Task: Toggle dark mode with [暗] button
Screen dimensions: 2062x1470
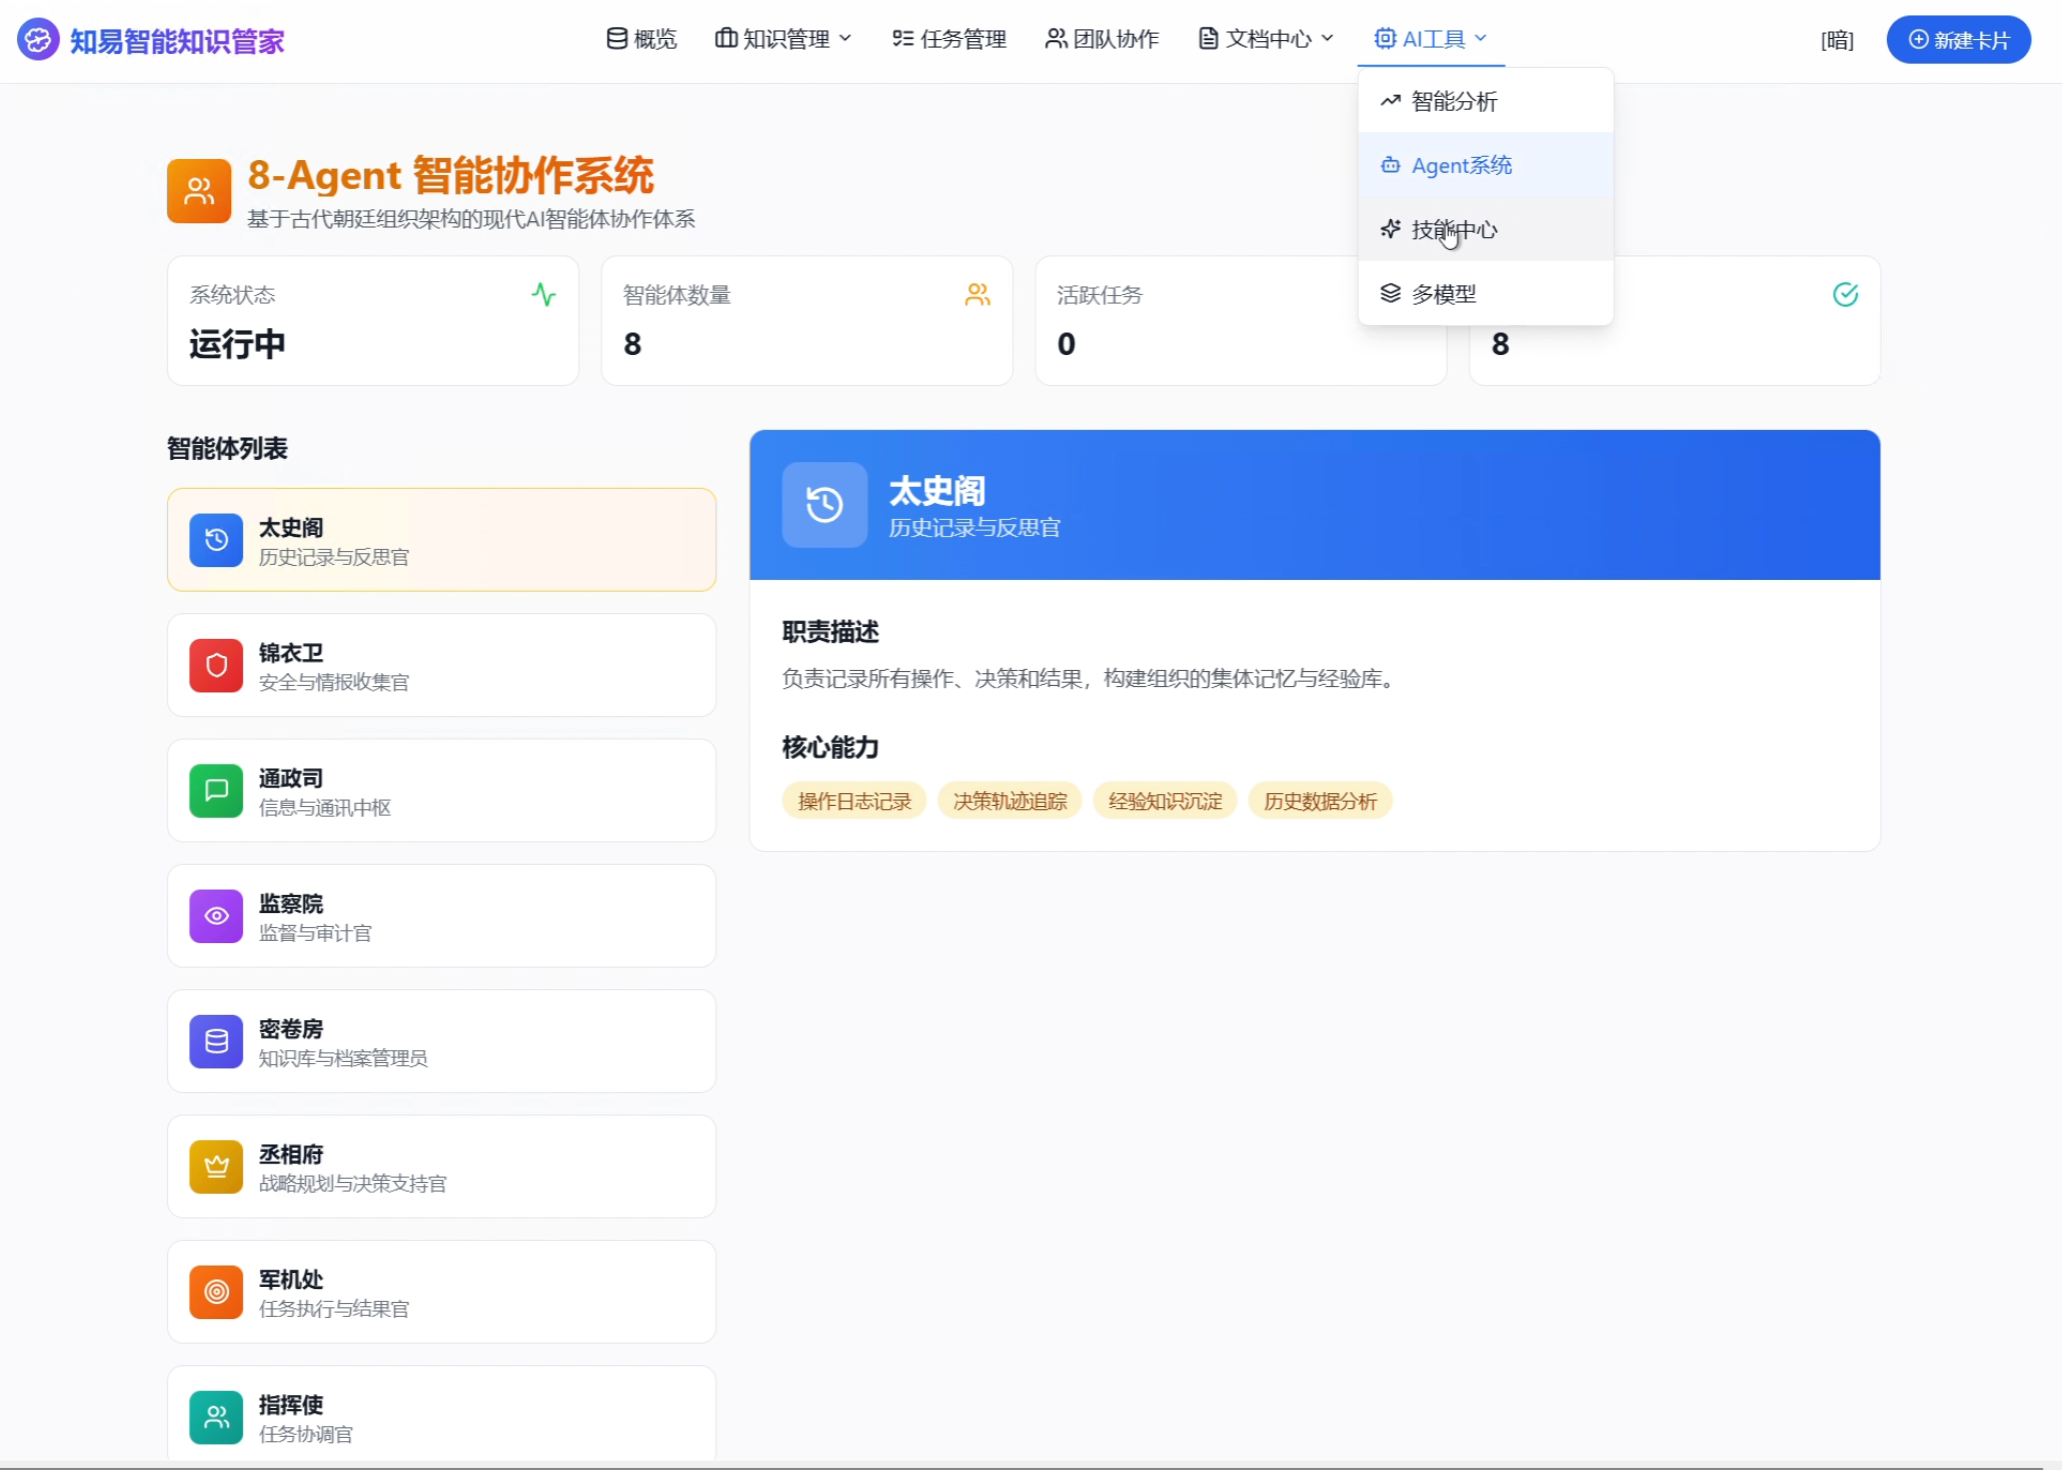Action: 1836,40
